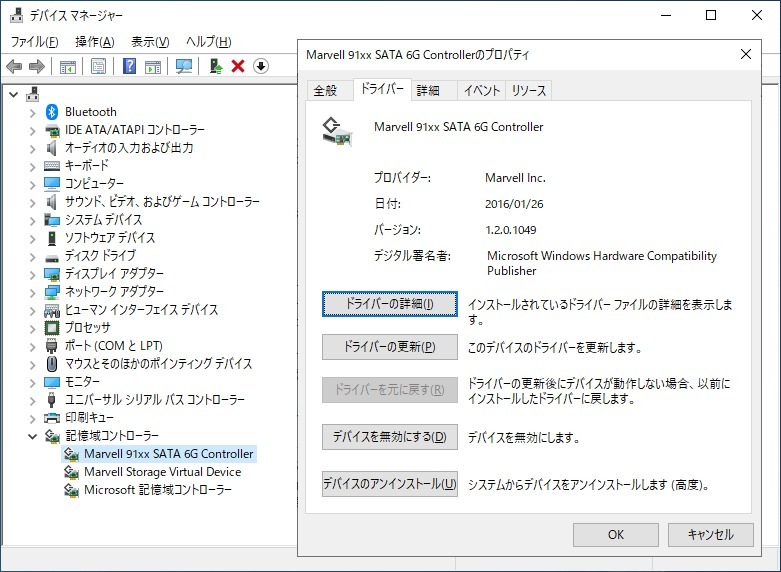Viewport: 781px width, 572px height.
Task: Click the red X uninstall device icon
Action: click(x=238, y=66)
